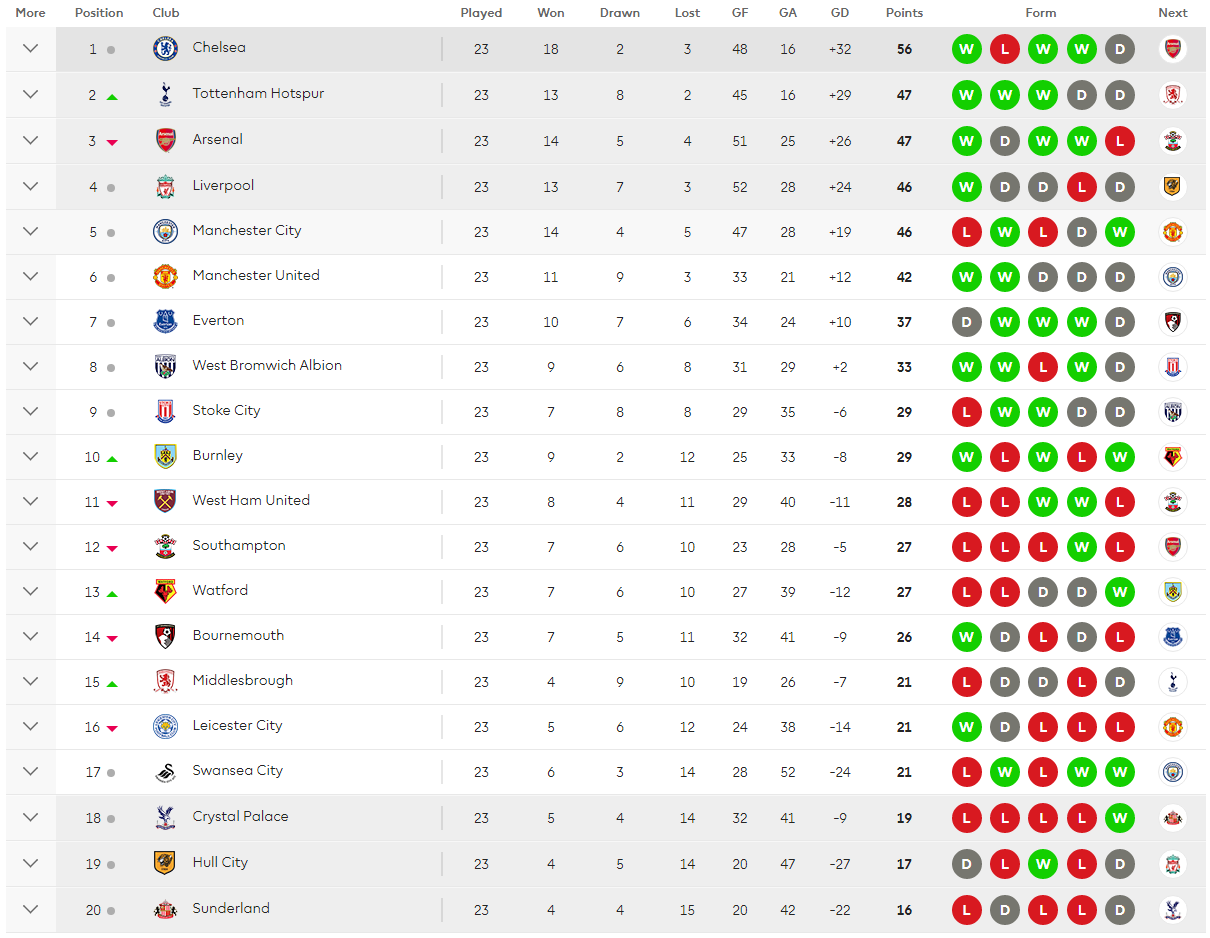Click Everton's first grey D form circle

tap(967, 322)
